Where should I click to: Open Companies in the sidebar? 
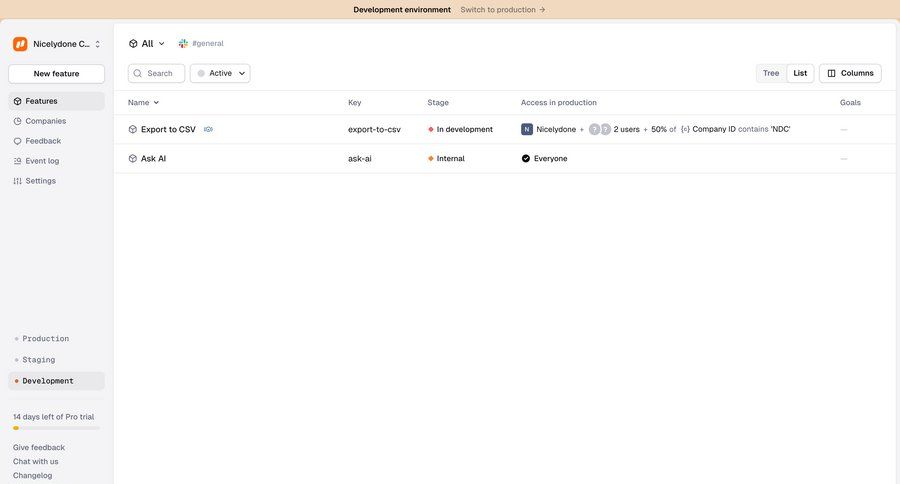pos(56,121)
